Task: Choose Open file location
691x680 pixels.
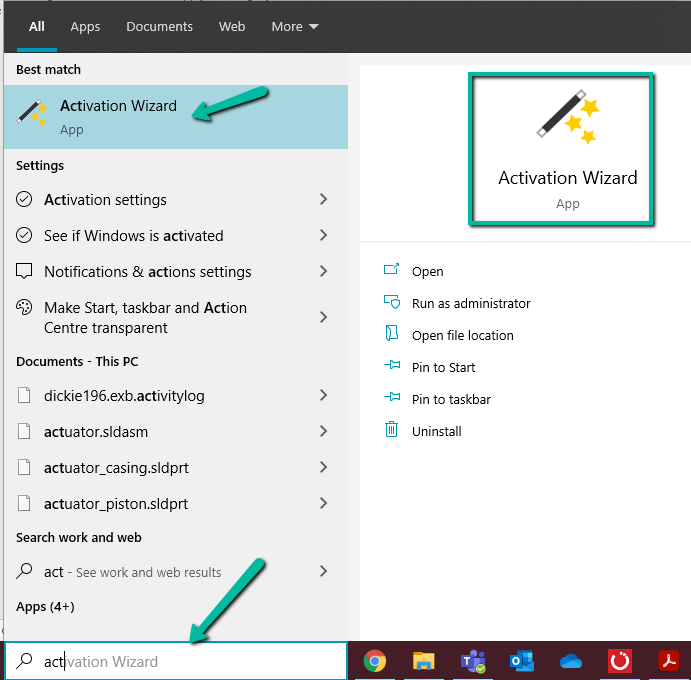Action: tap(463, 335)
